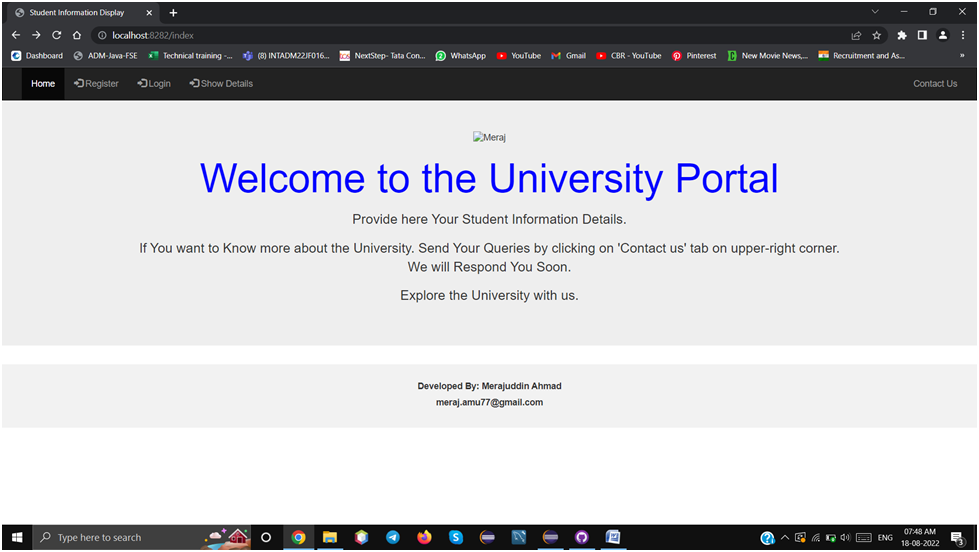
Task: Open the clock showing 07:48 AM
Action: coord(920,537)
